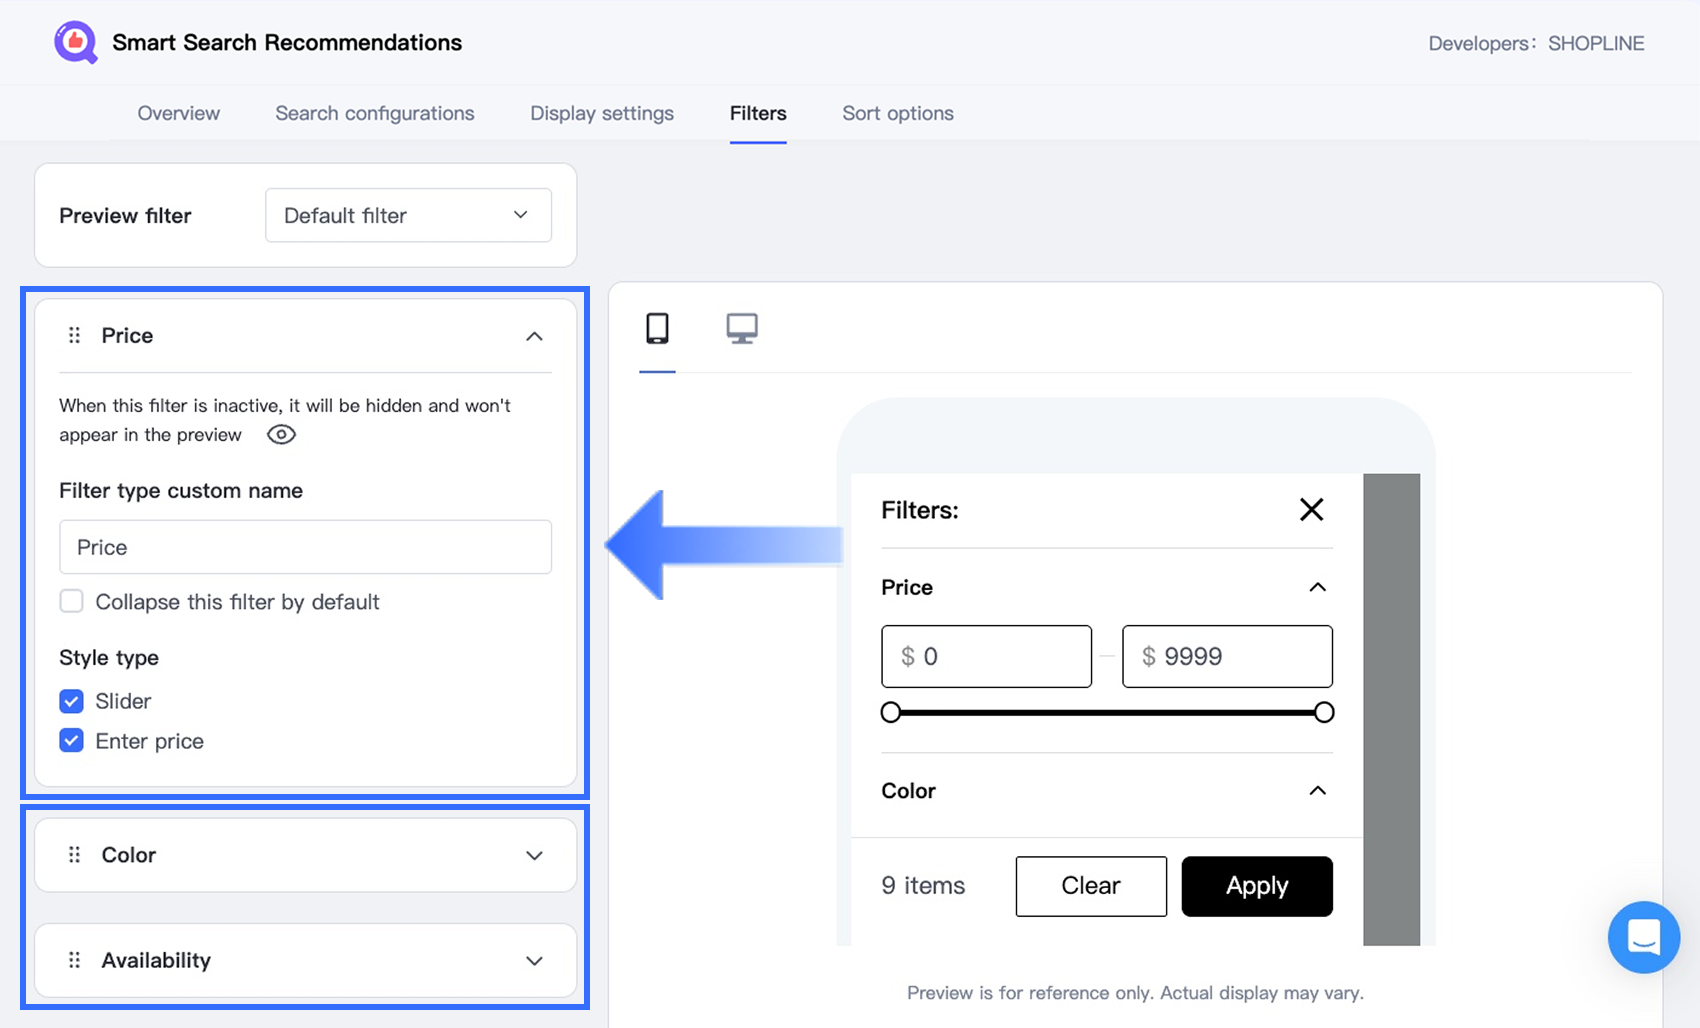1700x1028 pixels.
Task: Grab the Price filter drag handle
Action: tap(74, 336)
